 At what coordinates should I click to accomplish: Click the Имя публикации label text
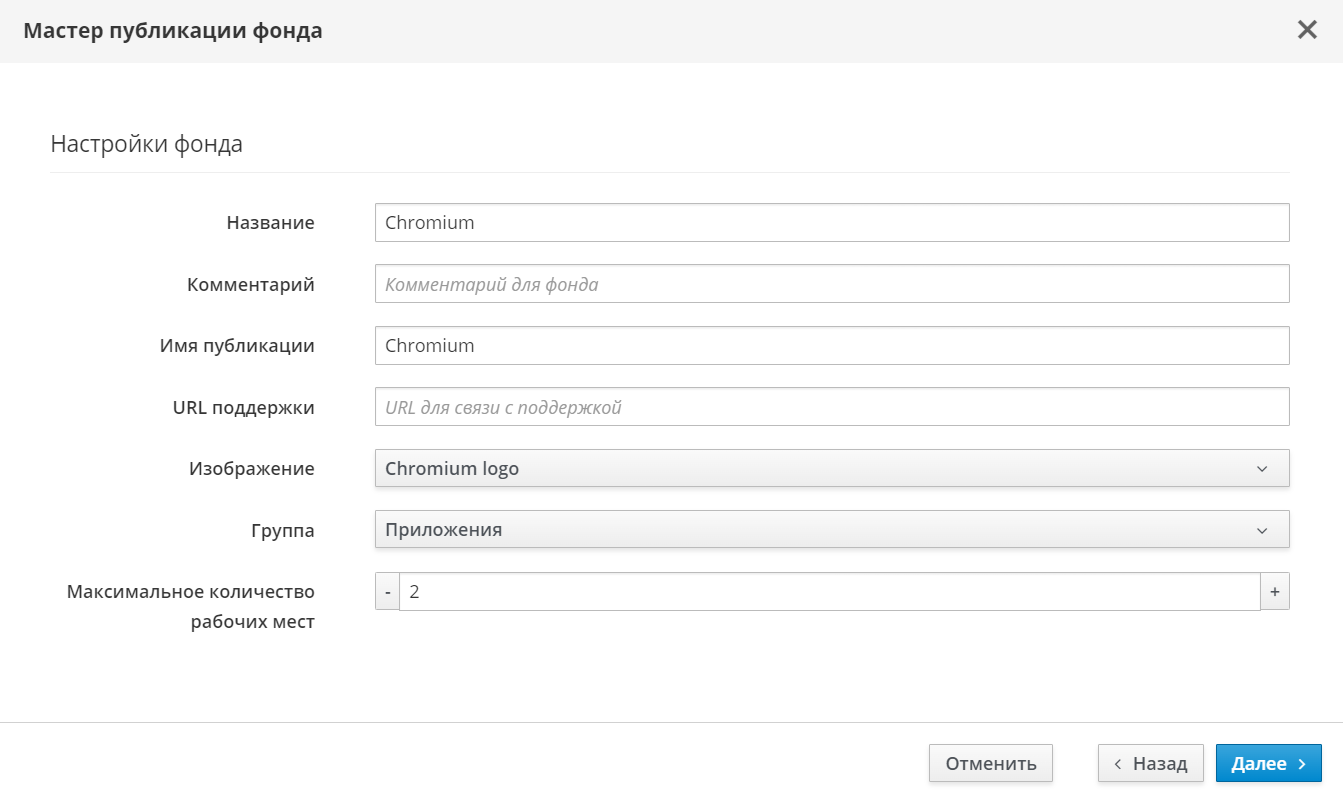point(237,346)
